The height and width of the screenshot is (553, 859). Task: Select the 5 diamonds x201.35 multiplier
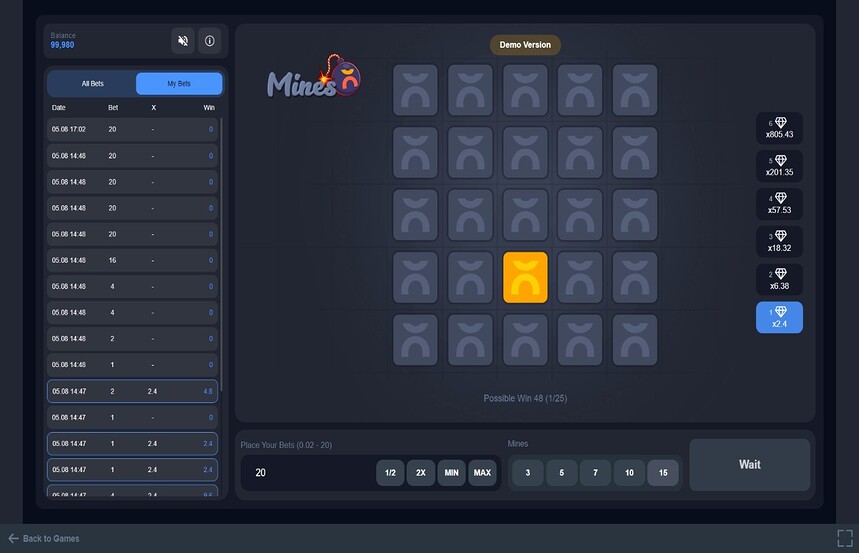(x=779, y=166)
